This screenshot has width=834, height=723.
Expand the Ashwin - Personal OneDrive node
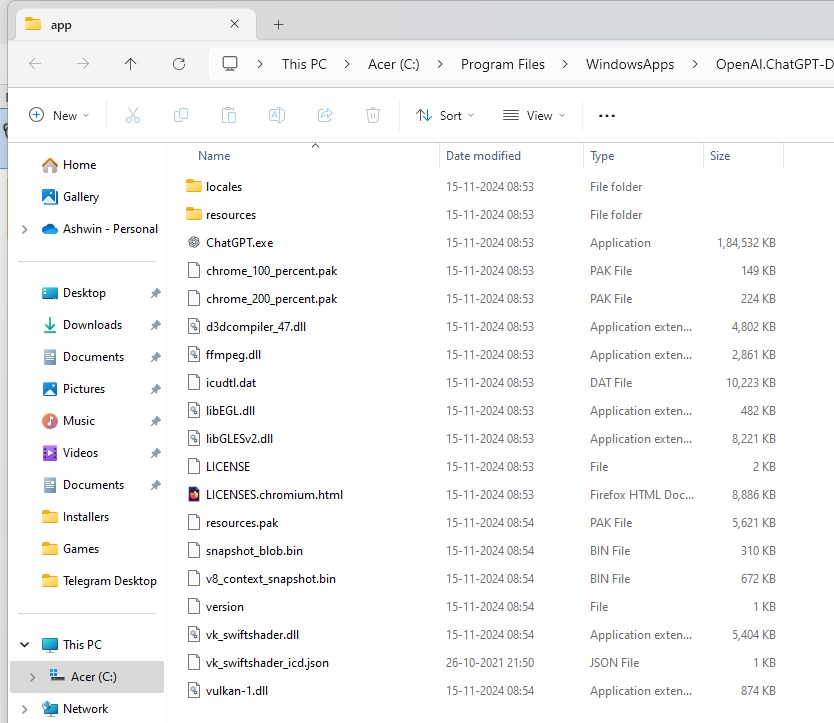coord(24,229)
